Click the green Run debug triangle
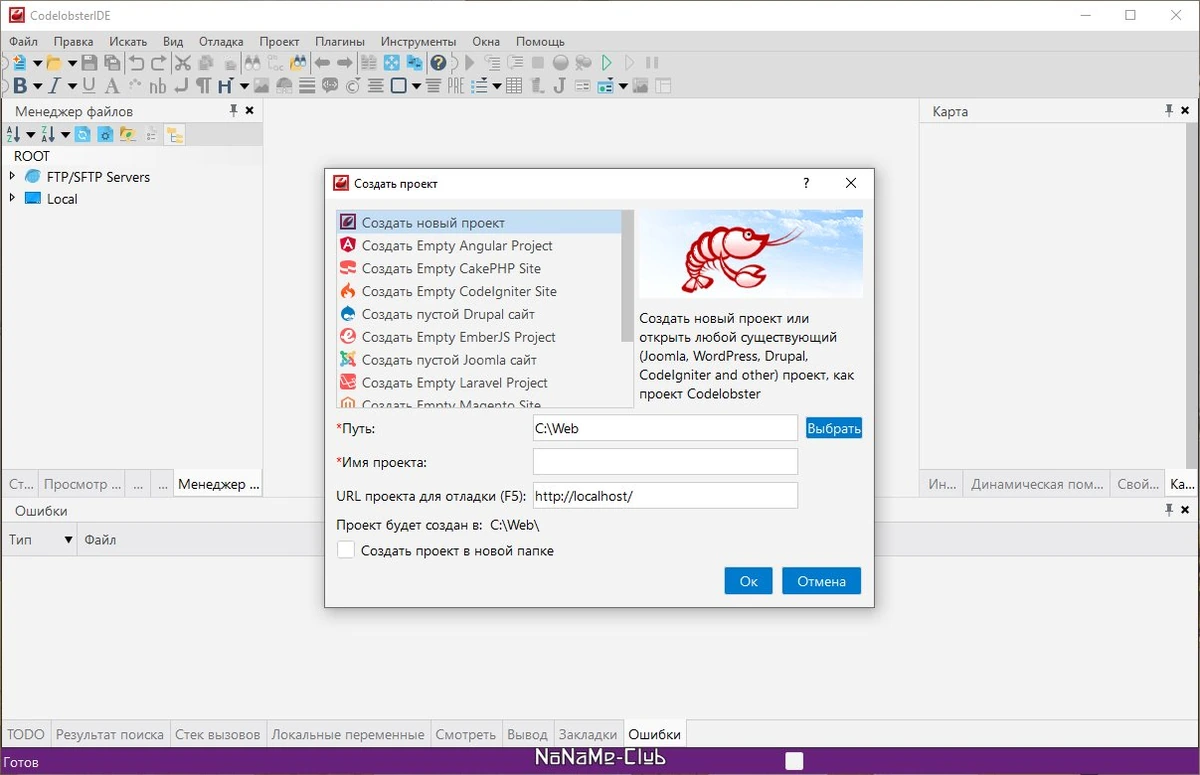The width and height of the screenshot is (1200, 775). (x=606, y=63)
